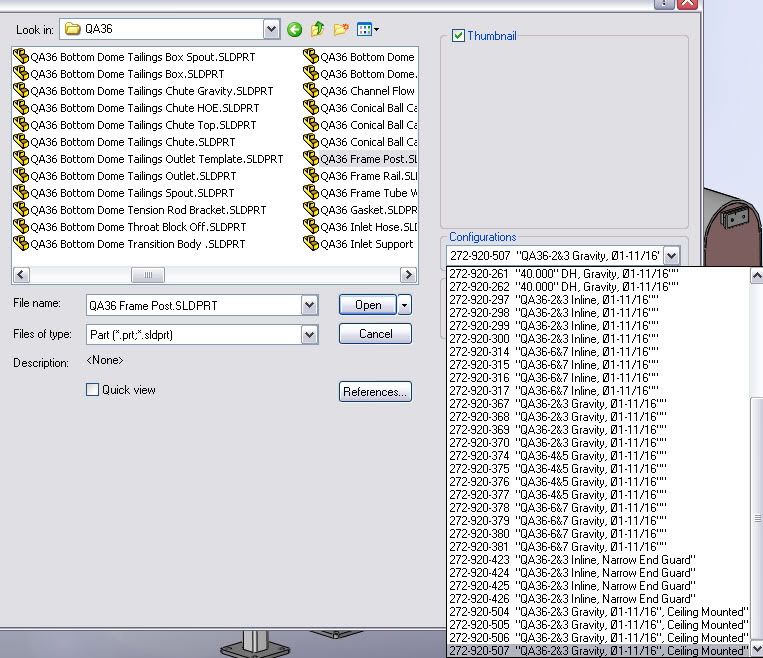Click icon of QA36 Bottom Dome Throat Block Off.SLDPRT
This screenshot has height=658, width=763.
point(21,227)
